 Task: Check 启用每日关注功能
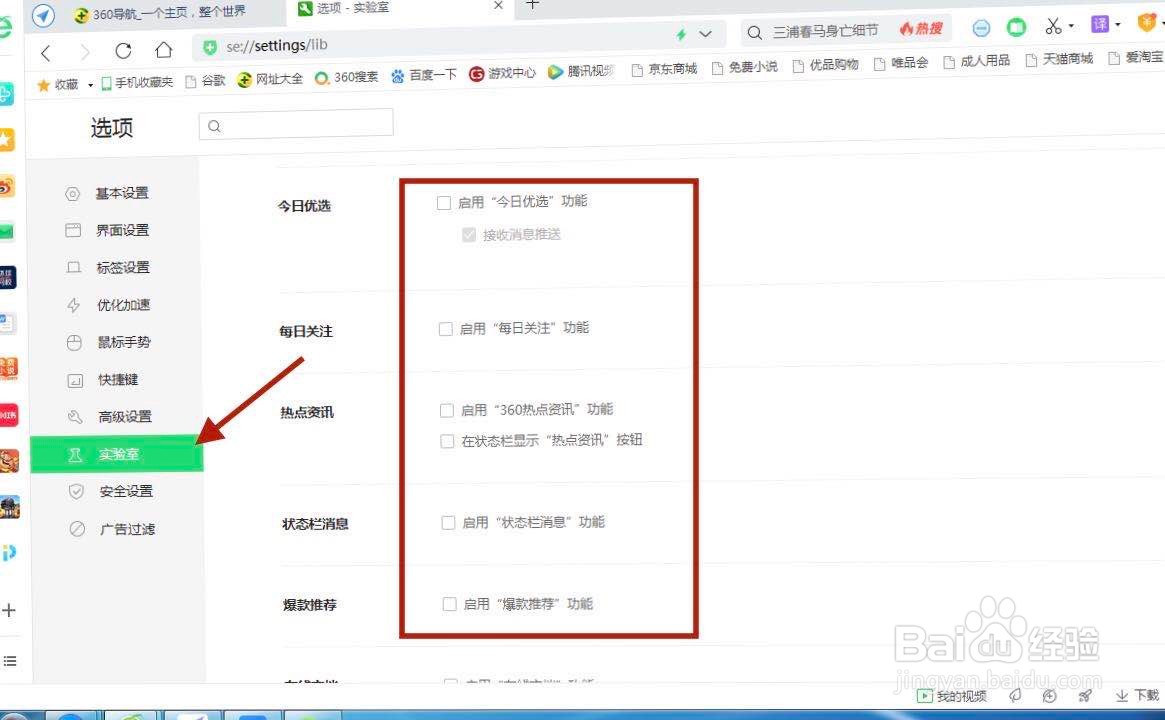(x=446, y=327)
